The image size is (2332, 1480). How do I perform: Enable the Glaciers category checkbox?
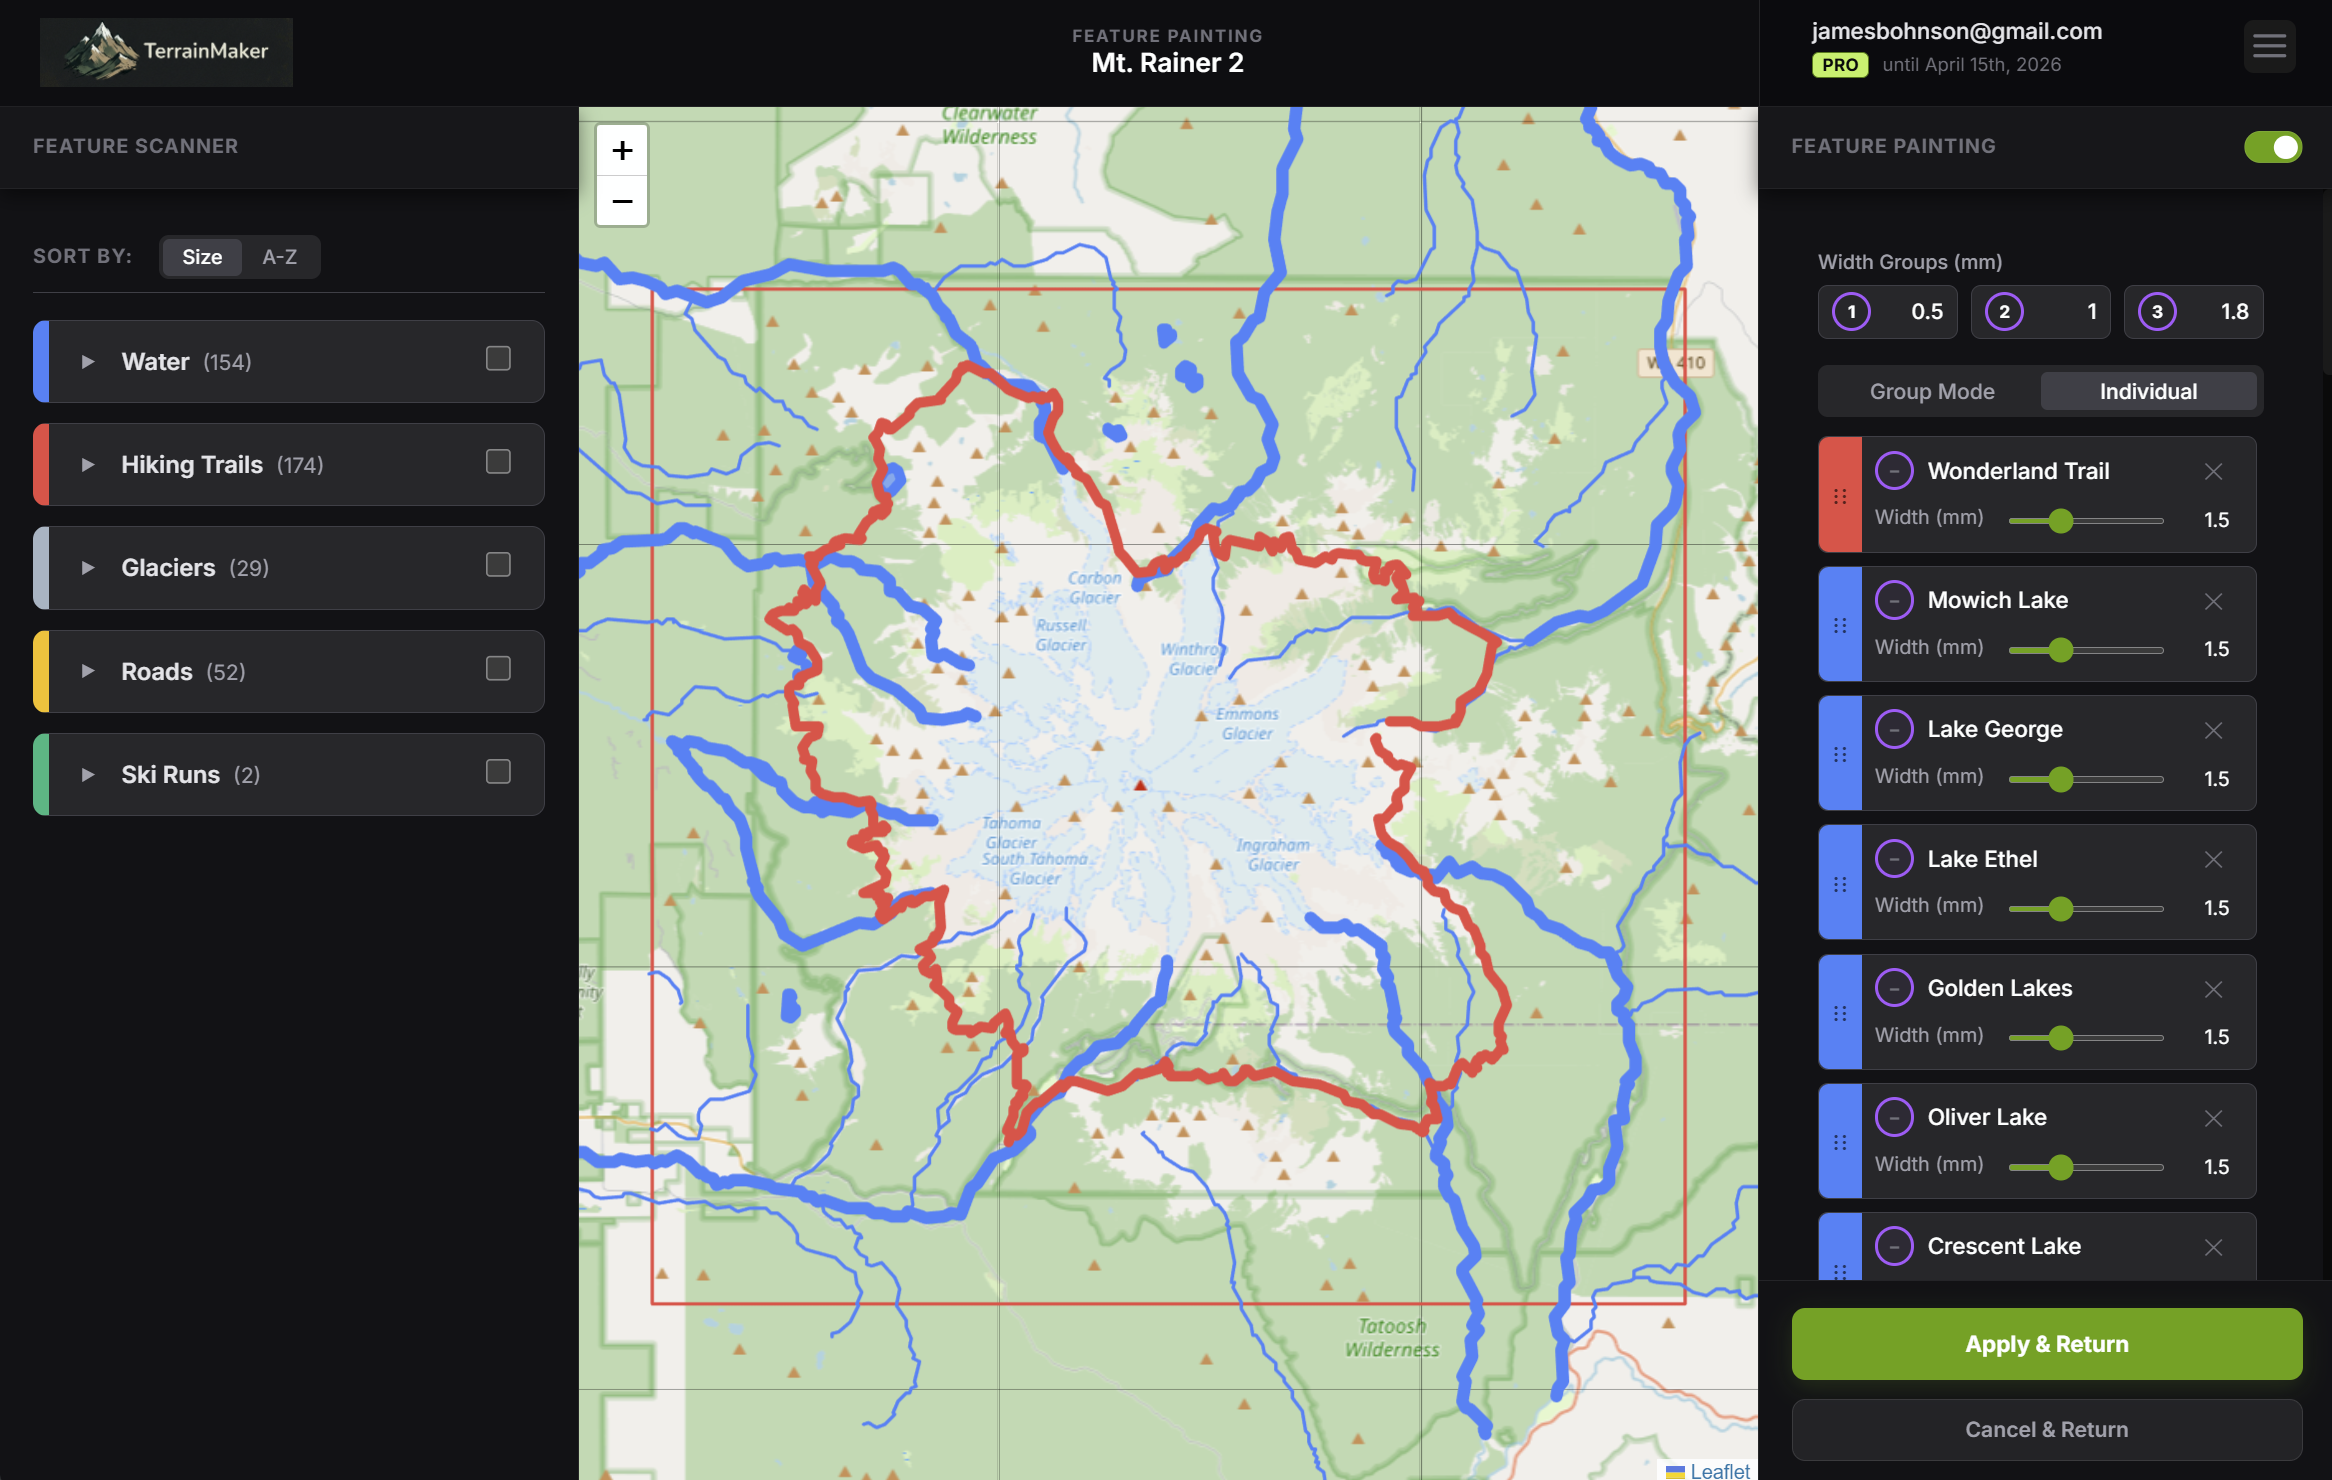[498, 565]
